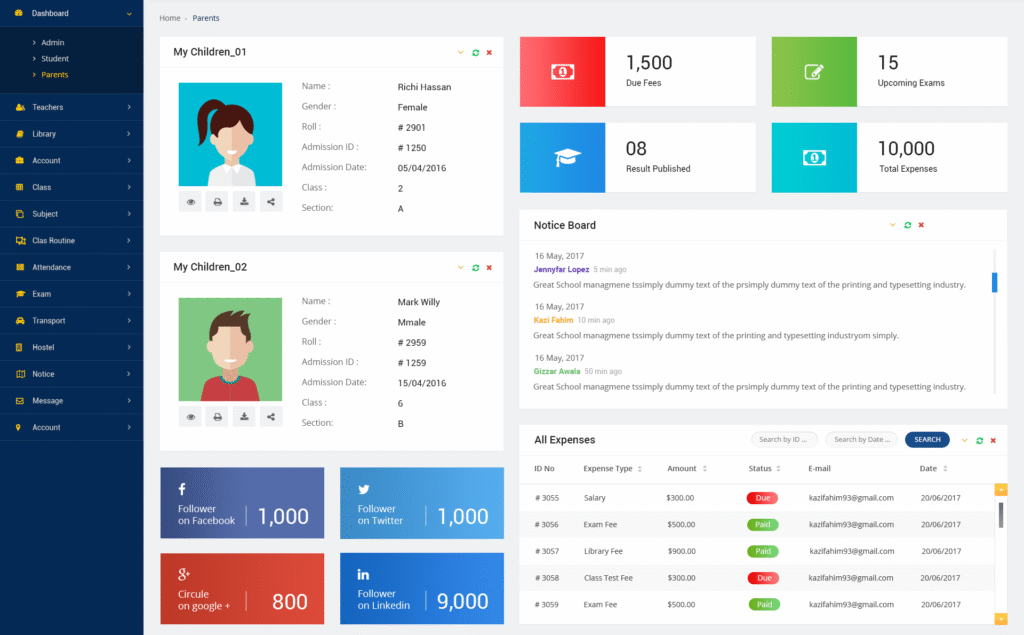The height and width of the screenshot is (635, 1024).
Task: Expand the Teachers sidebar menu
Action: [70, 107]
